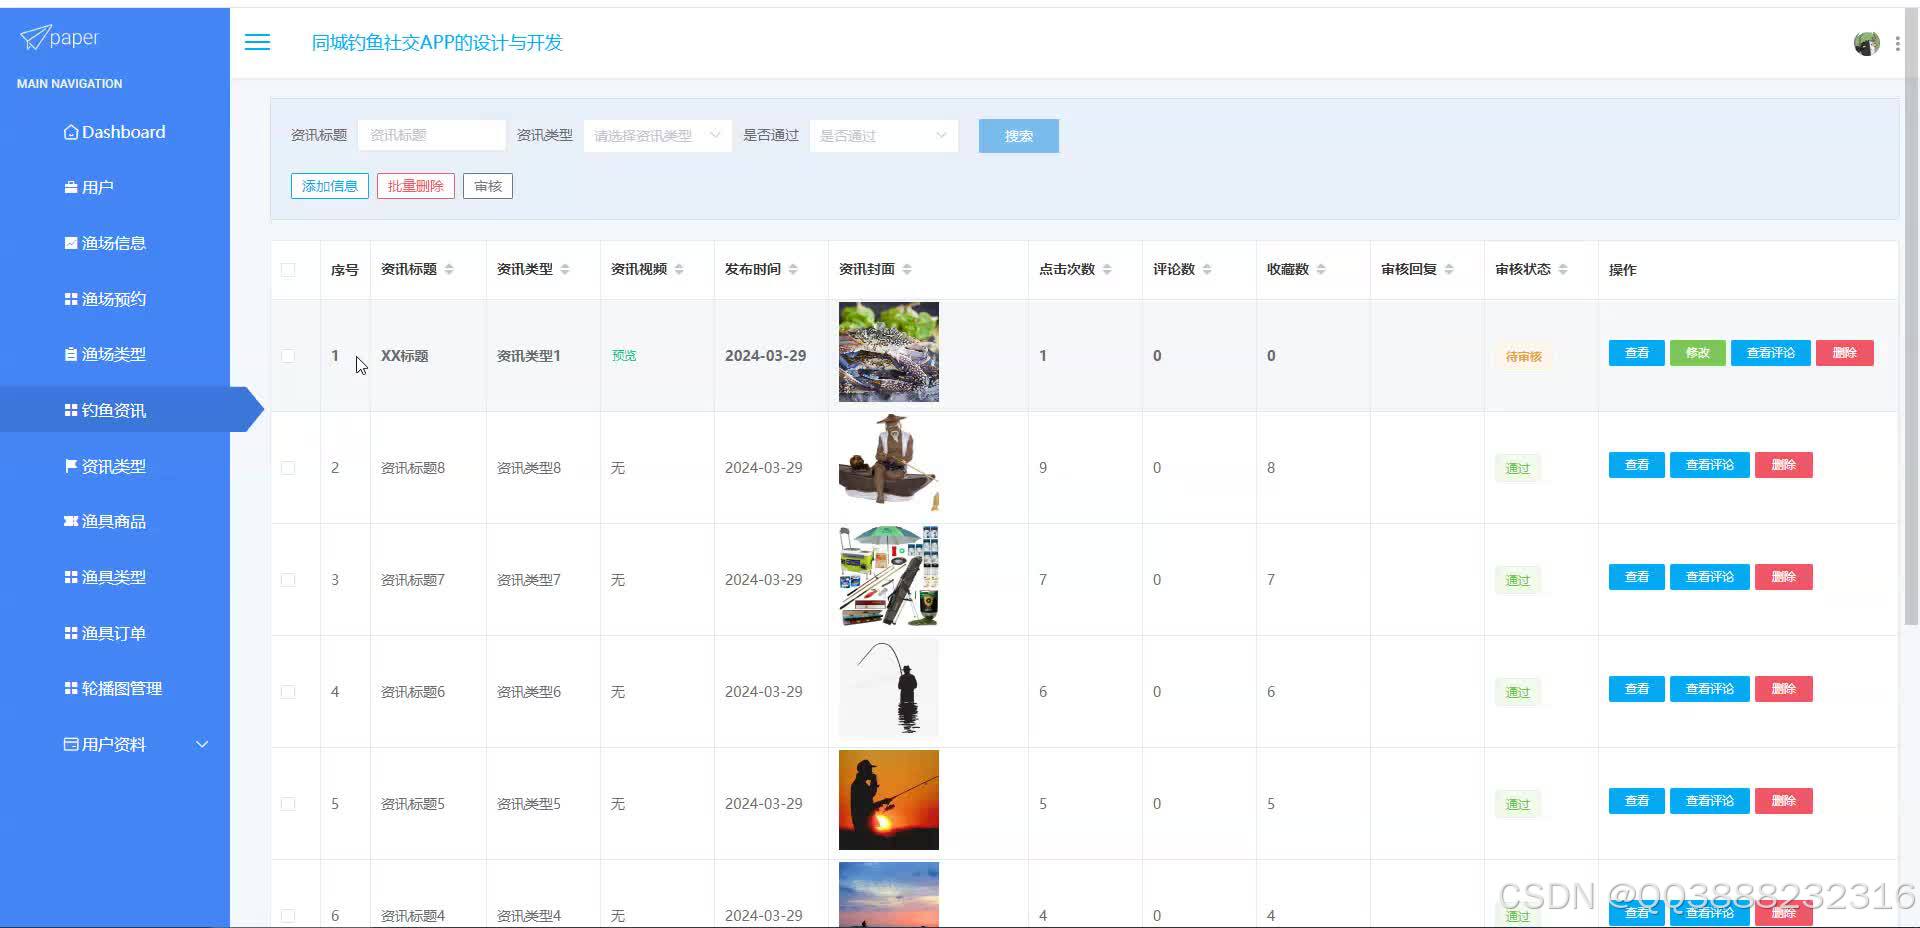Sort by 资讯封面 column arrows
Viewport: 1920px width, 928px height.
coord(907,269)
